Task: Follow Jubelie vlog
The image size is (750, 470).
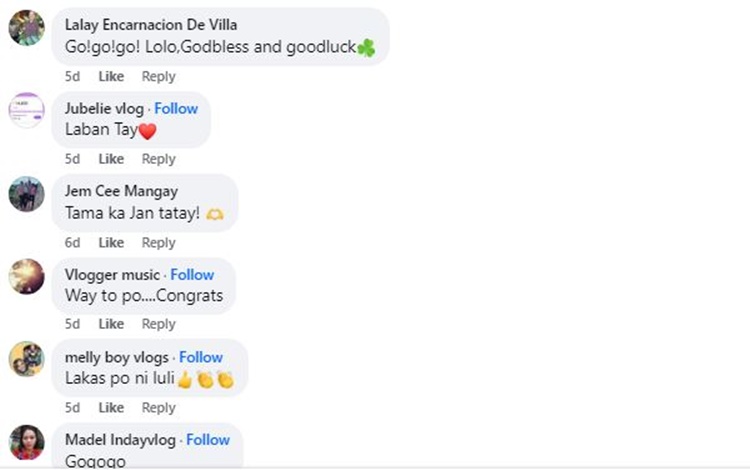Action: tap(176, 108)
